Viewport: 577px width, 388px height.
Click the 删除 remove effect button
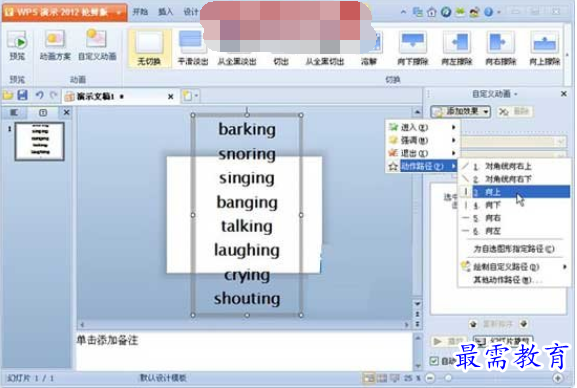514,112
